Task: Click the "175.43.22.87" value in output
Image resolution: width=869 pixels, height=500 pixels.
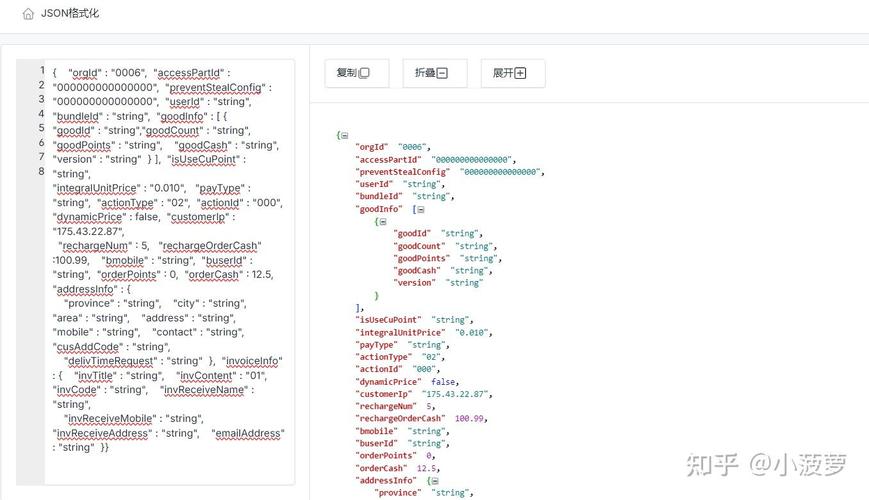Action: [455, 394]
